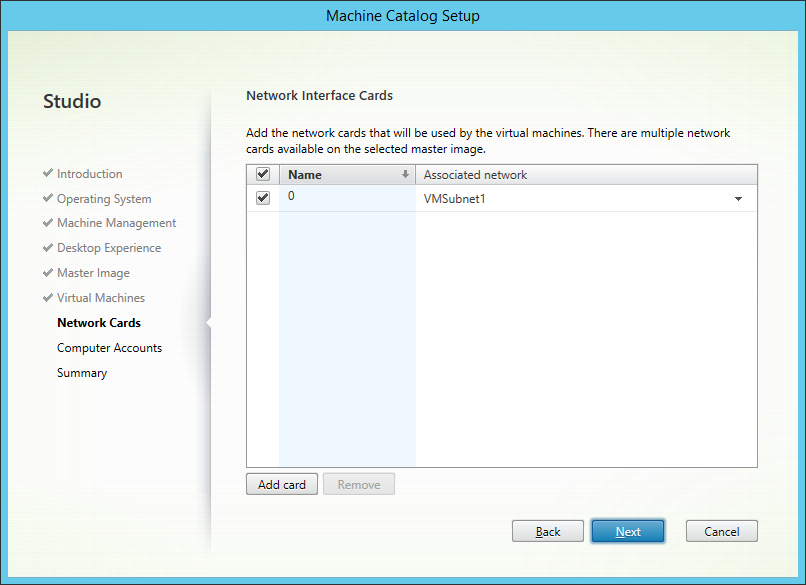Image resolution: width=806 pixels, height=585 pixels.
Task: Open the Summary step in sidebar
Action: point(82,373)
